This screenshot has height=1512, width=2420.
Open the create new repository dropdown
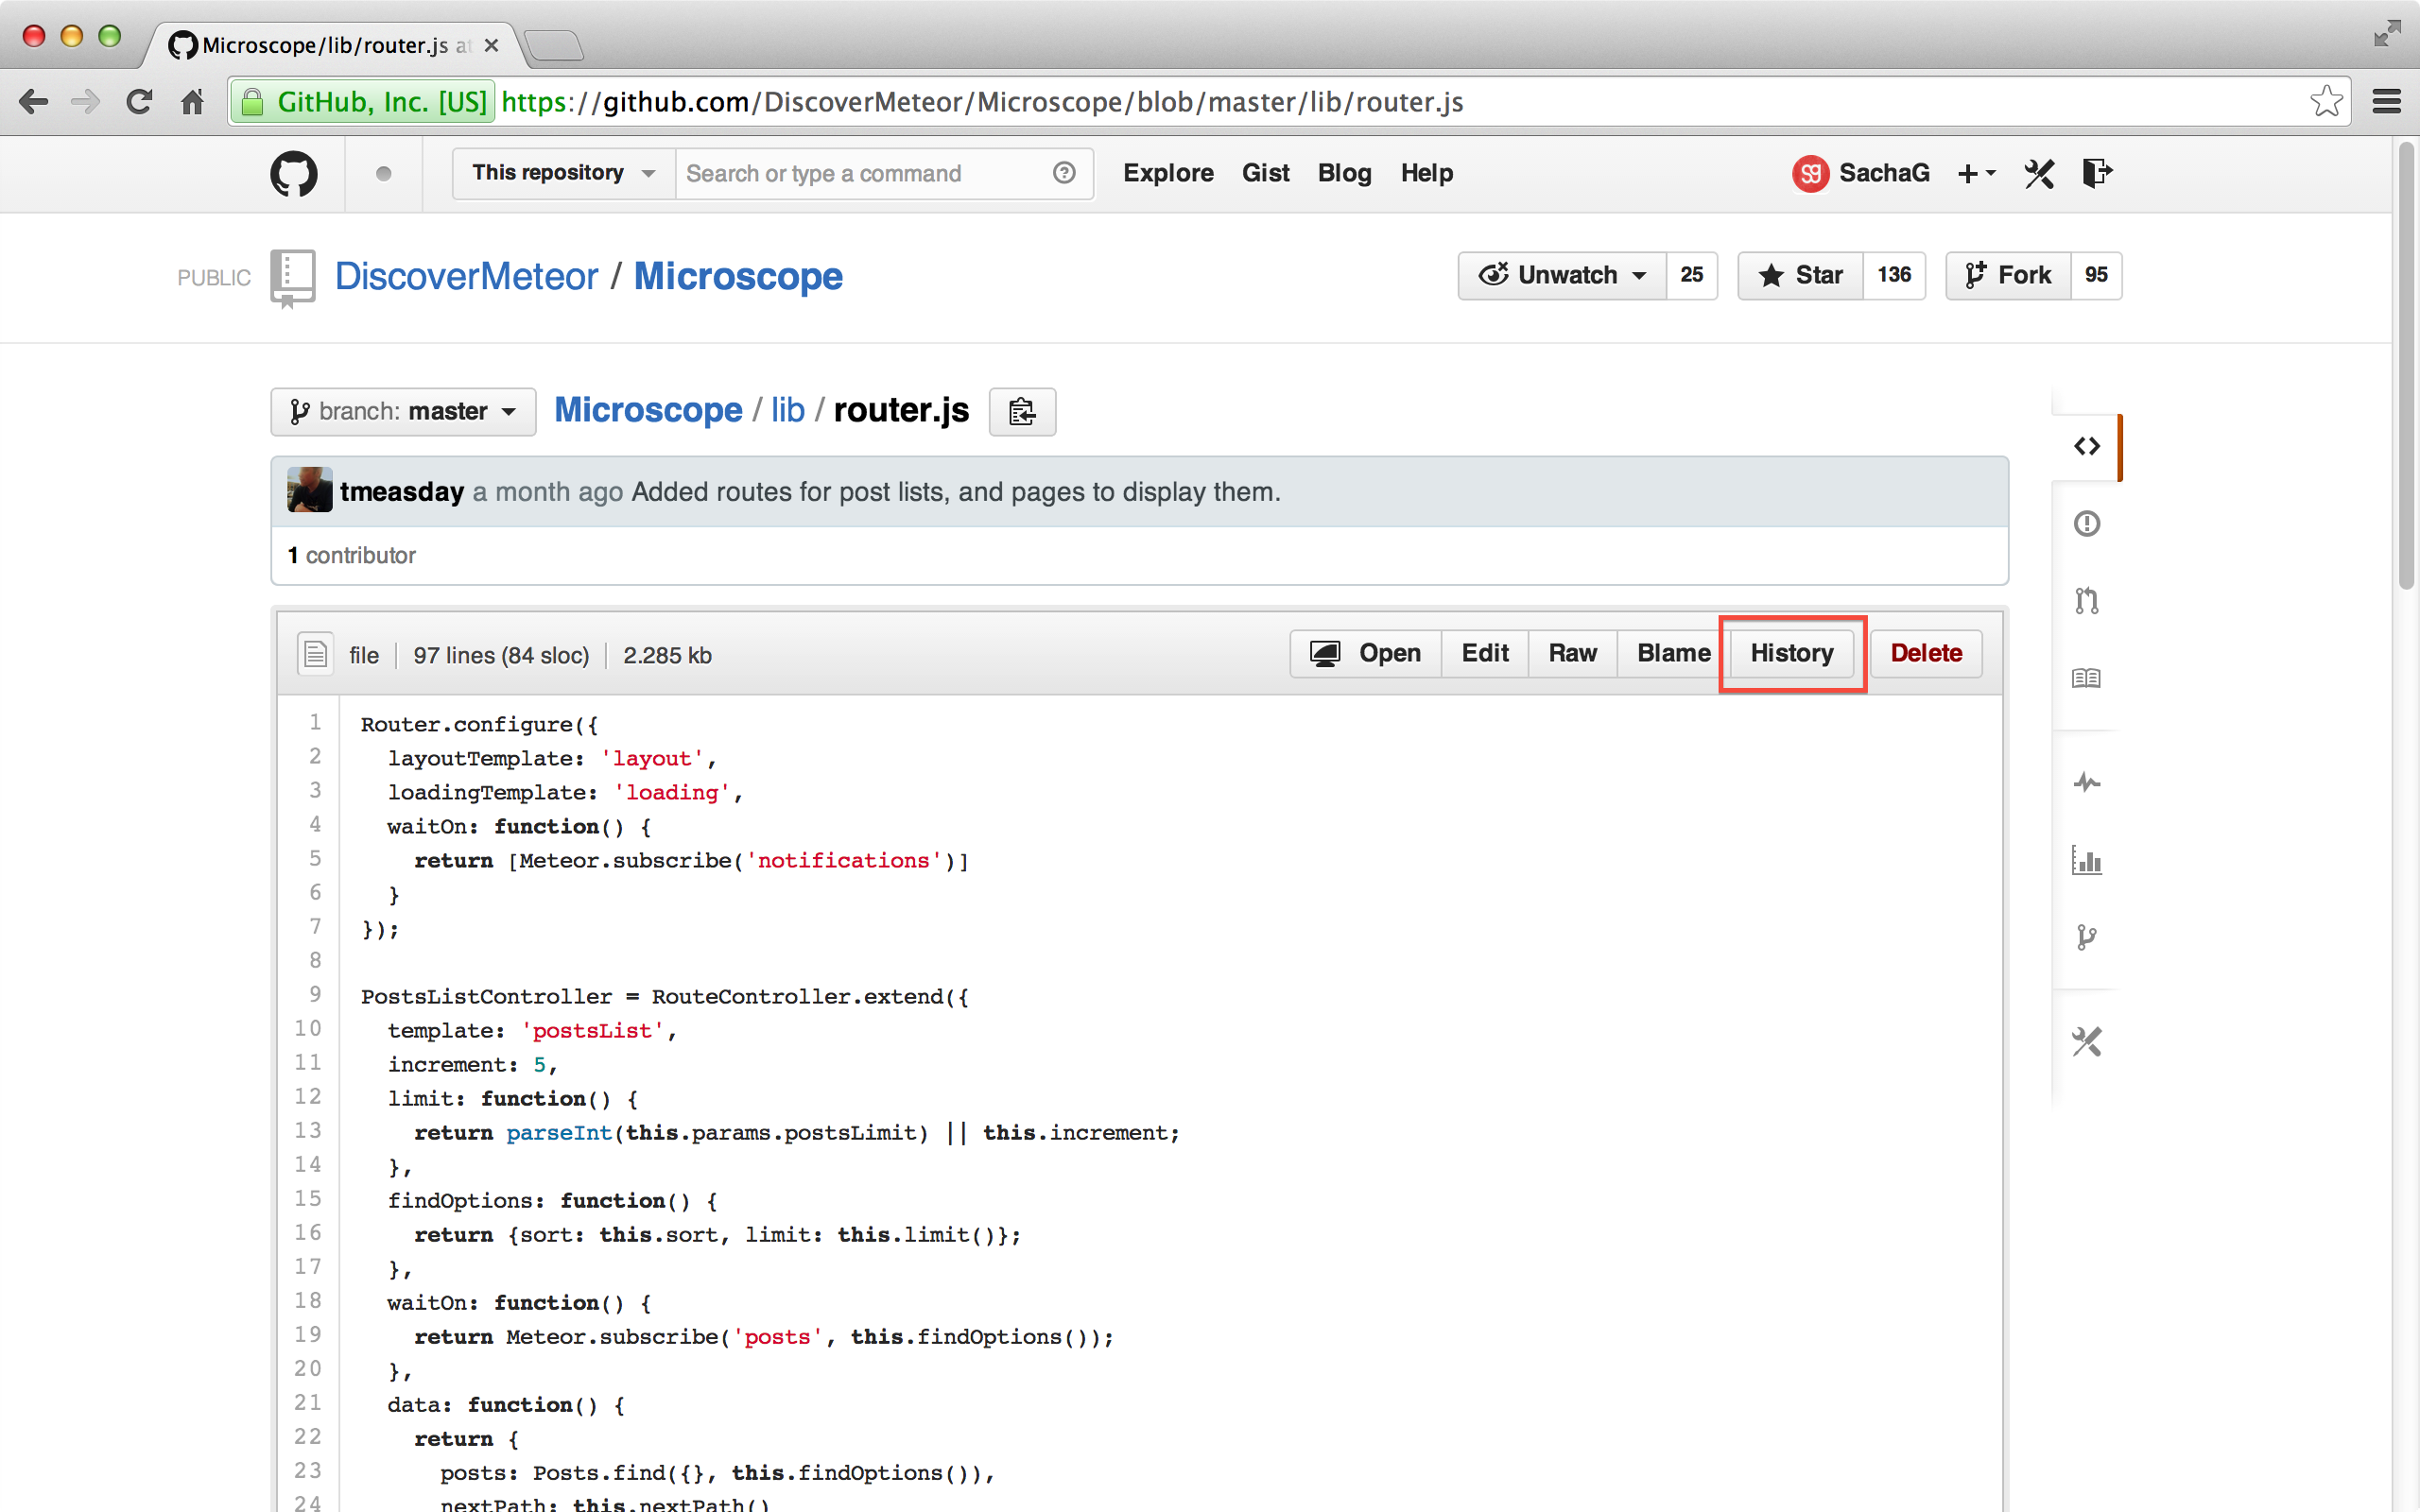(x=1975, y=173)
